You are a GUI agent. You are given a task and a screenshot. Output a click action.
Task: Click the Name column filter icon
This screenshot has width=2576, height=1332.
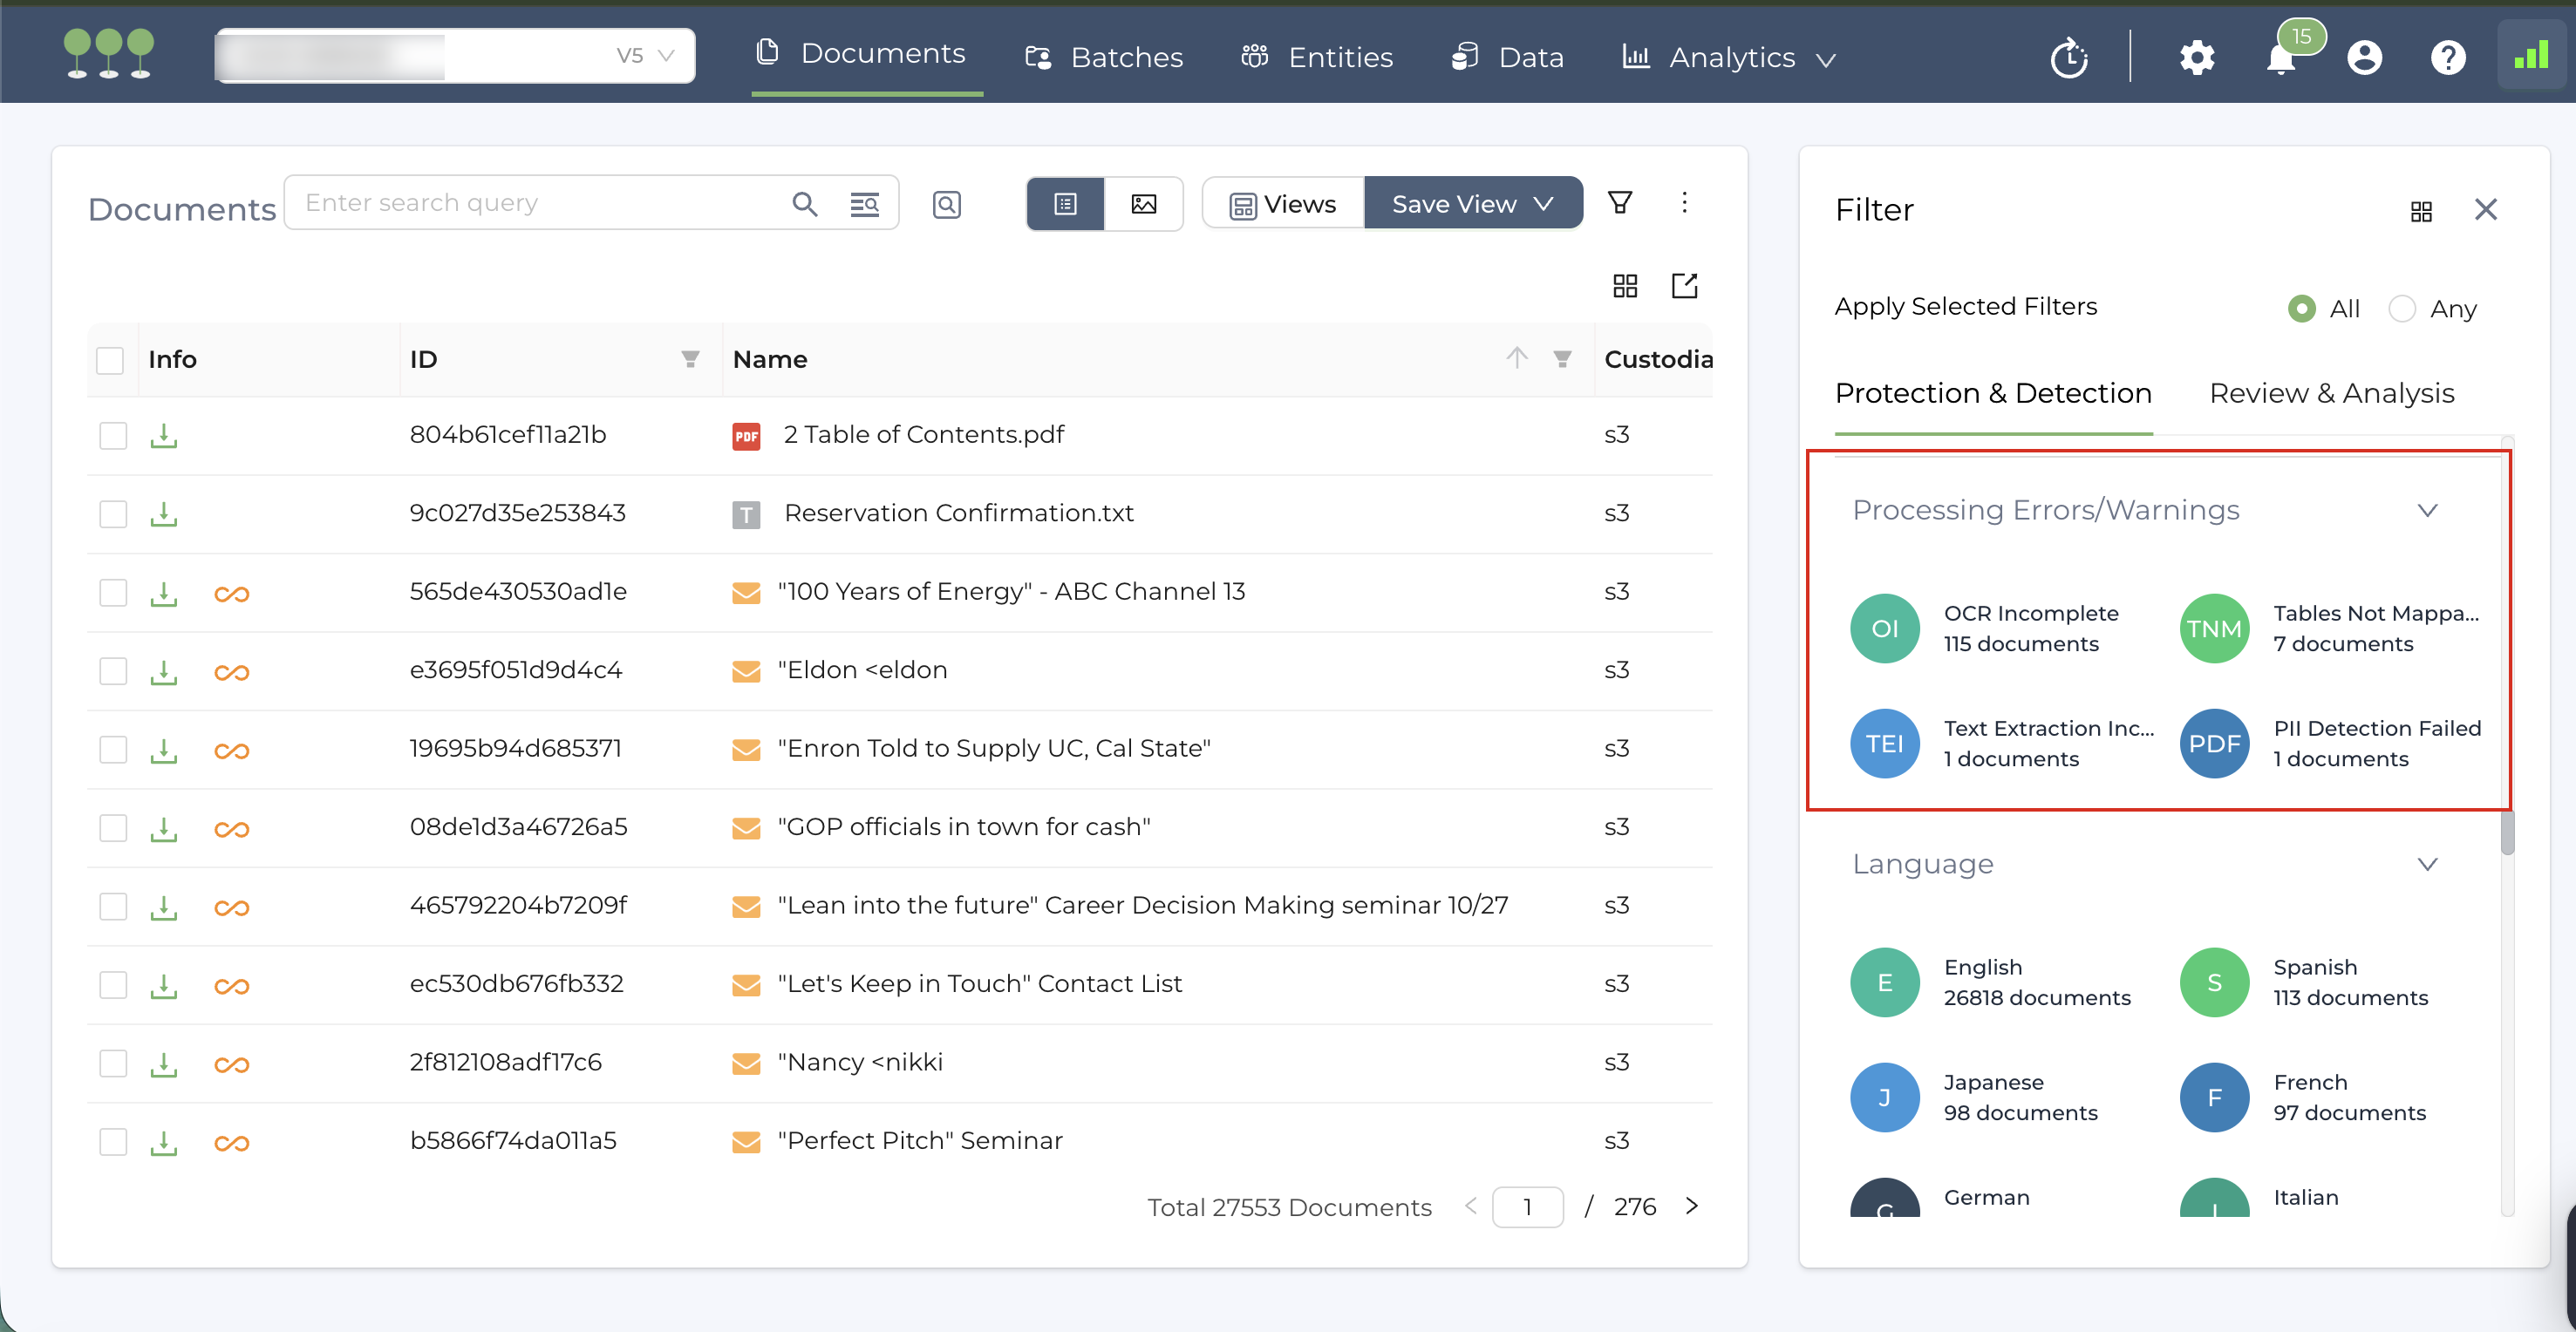tap(1562, 359)
